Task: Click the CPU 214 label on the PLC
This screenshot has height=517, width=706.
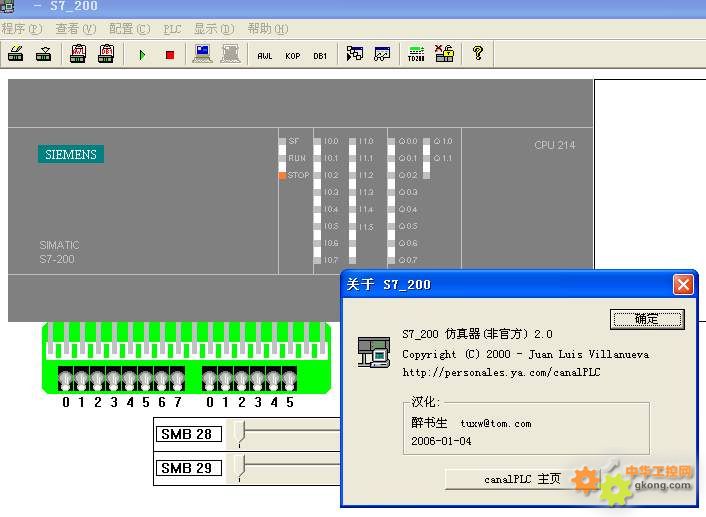Action: (555, 145)
